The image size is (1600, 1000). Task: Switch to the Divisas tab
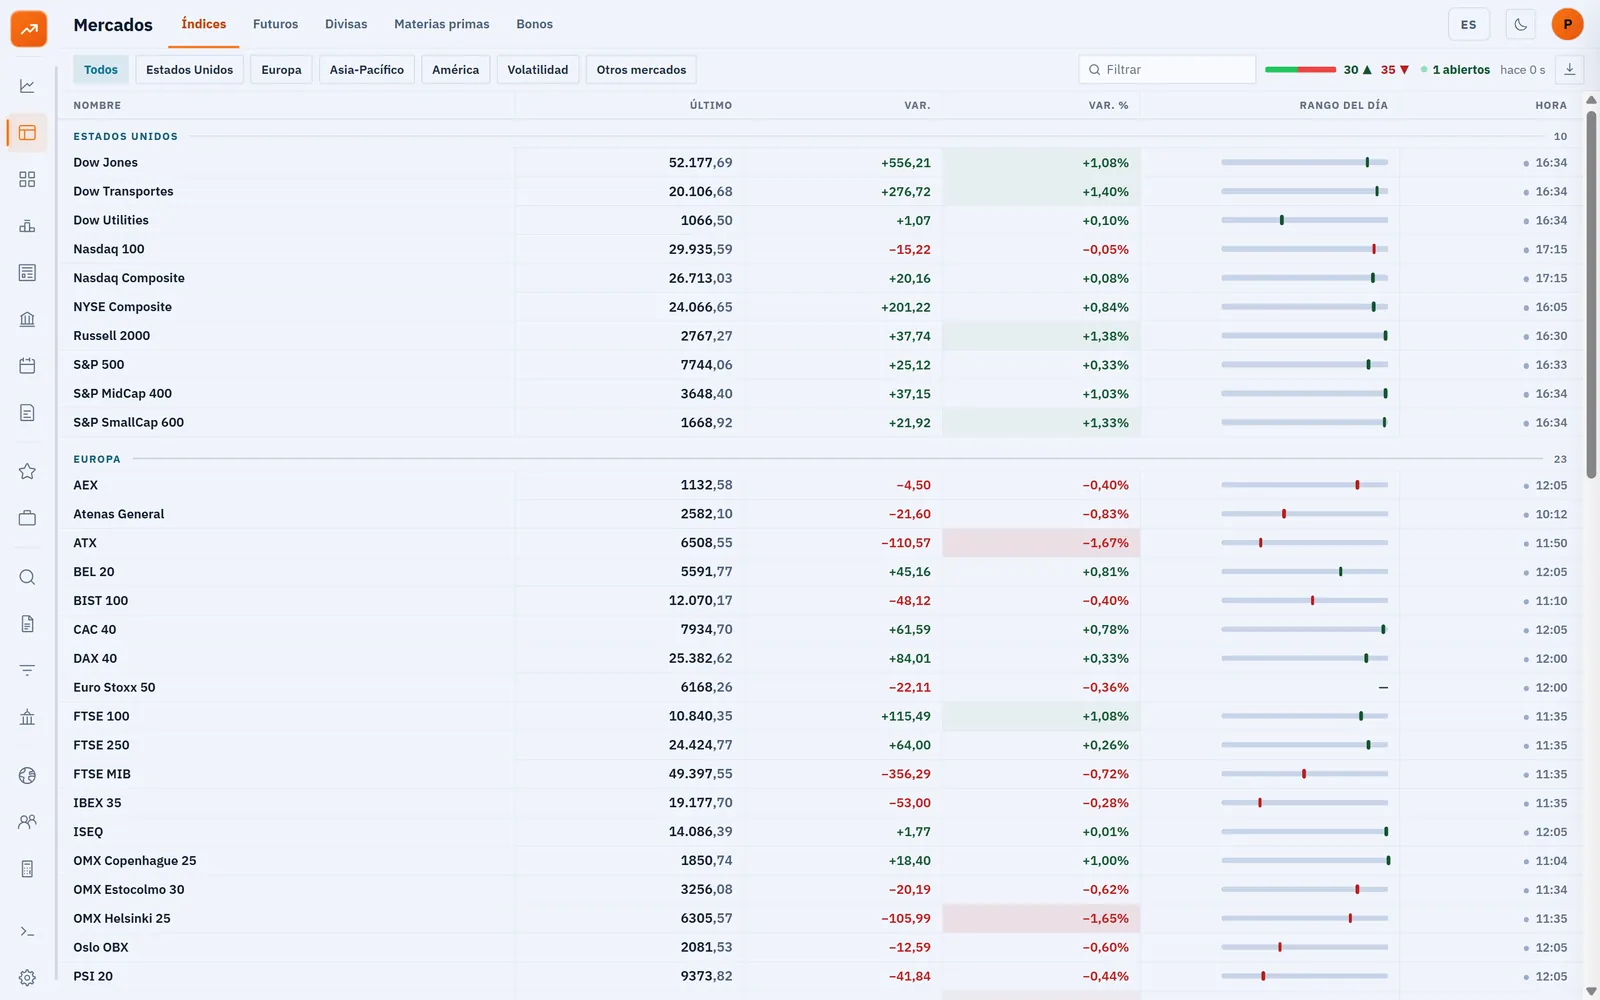click(x=346, y=24)
